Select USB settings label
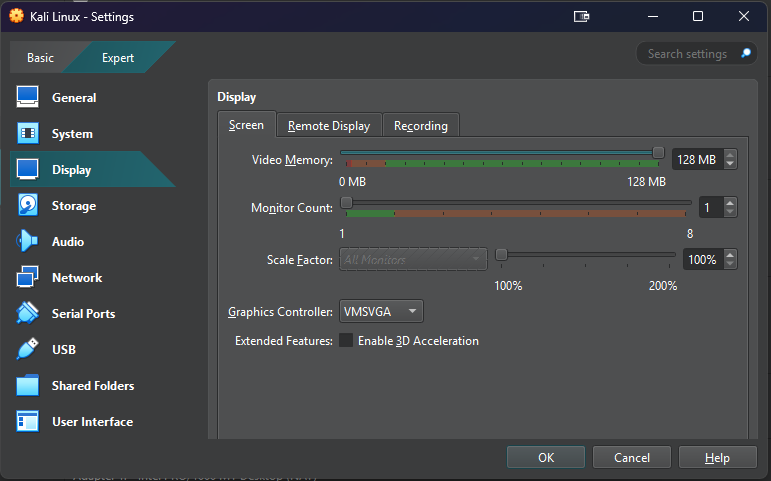This screenshot has width=771, height=481. click(x=64, y=349)
